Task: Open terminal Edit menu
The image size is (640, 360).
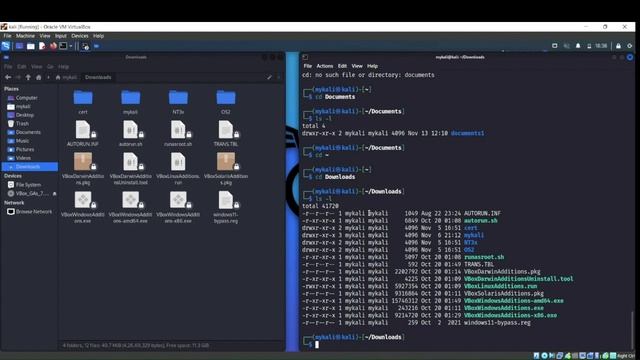Action: click(342, 66)
